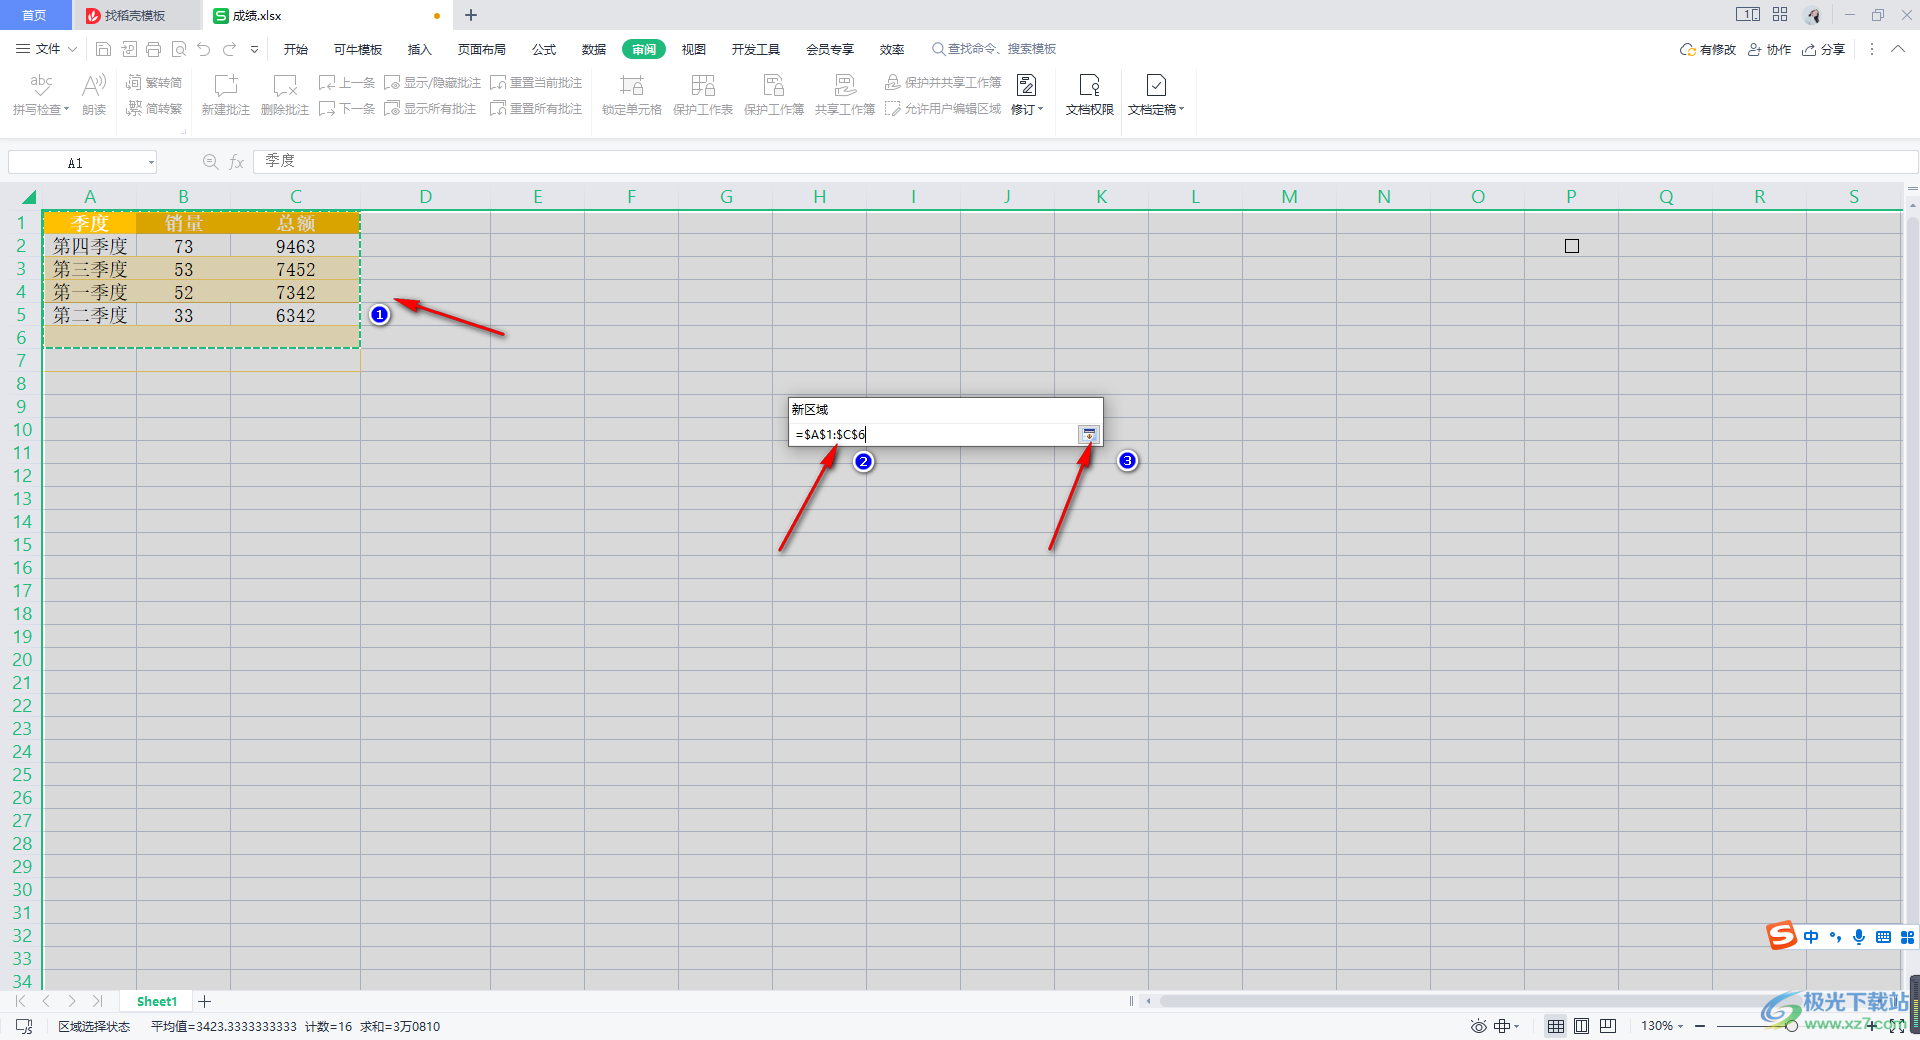Click 允许用户编辑区域 button
Image resolution: width=1920 pixels, height=1040 pixels.
[x=943, y=108]
